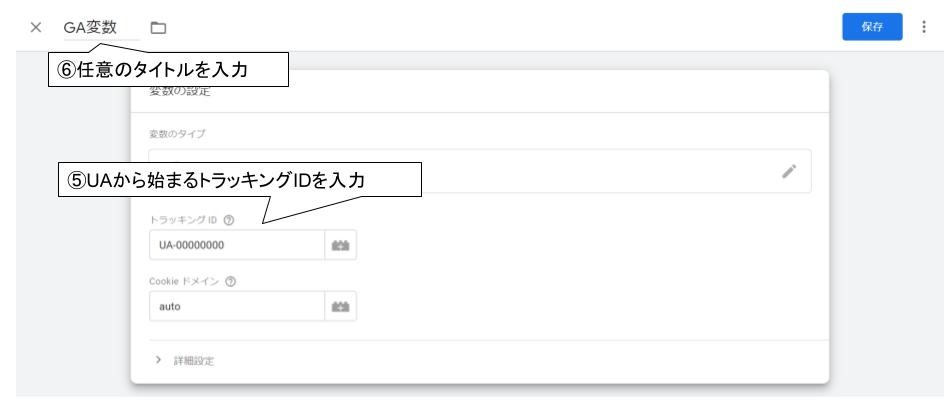The height and width of the screenshot is (413, 952).
Task: Click the folder icon next to GA変数
Action: [x=158, y=27]
